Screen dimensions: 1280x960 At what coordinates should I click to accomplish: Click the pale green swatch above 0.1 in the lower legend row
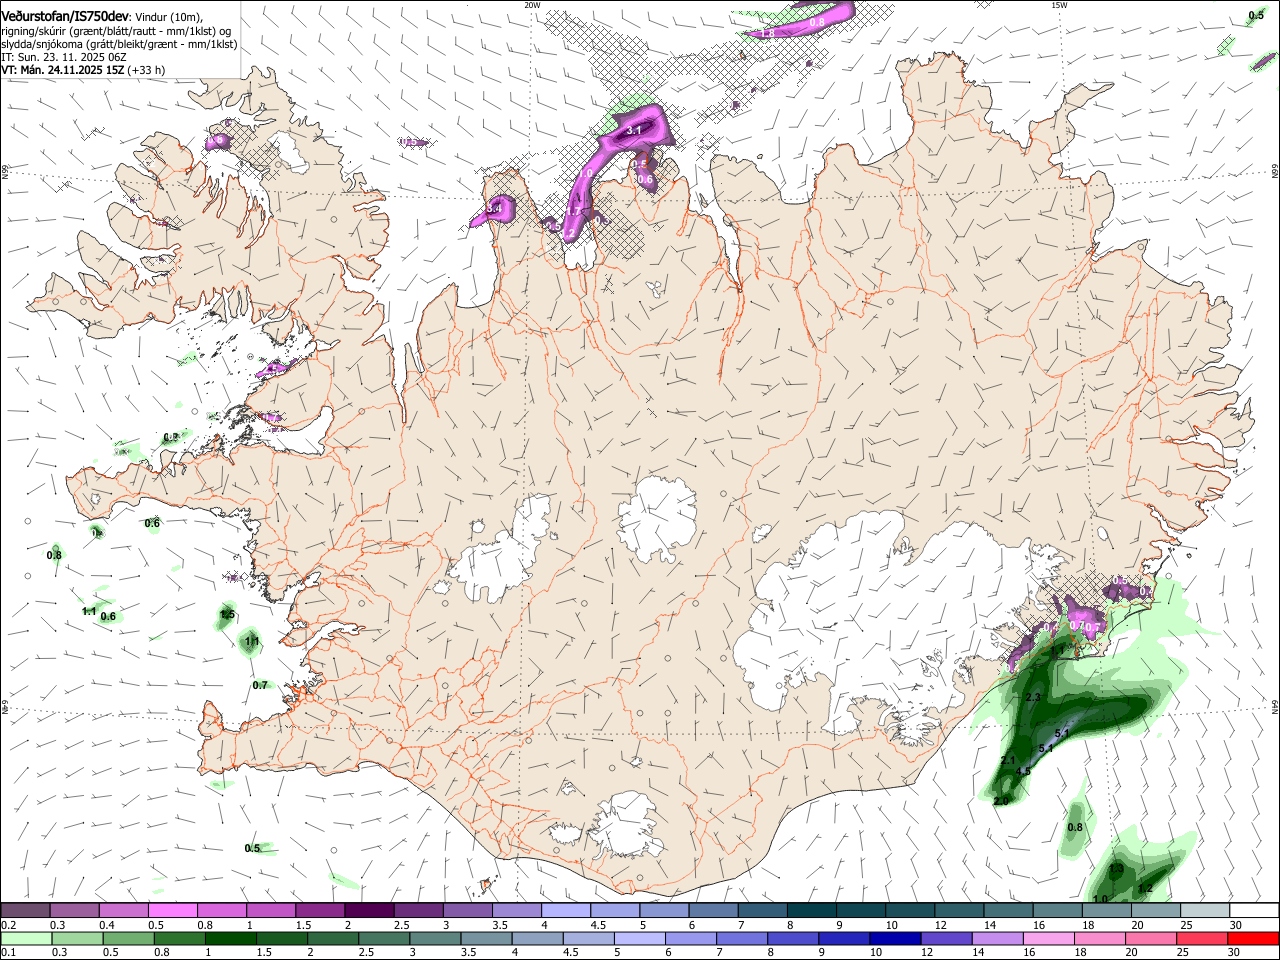(x=25, y=938)
